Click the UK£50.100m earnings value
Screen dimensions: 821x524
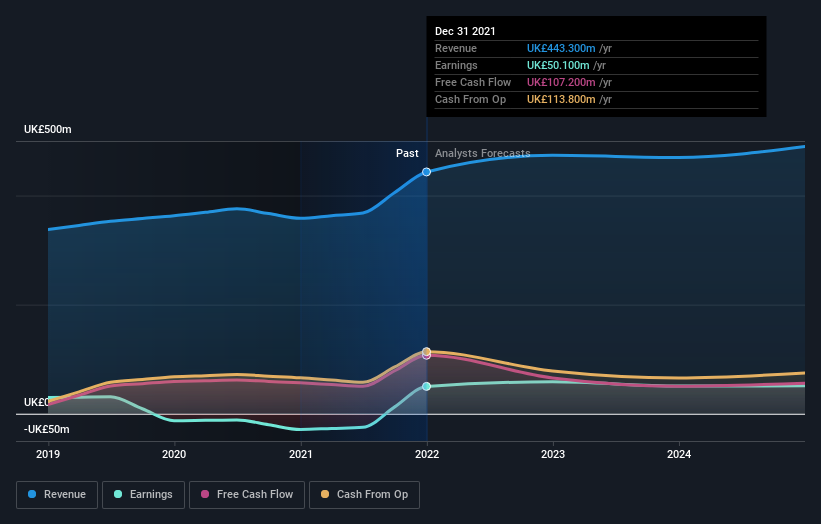click(558, 65)
